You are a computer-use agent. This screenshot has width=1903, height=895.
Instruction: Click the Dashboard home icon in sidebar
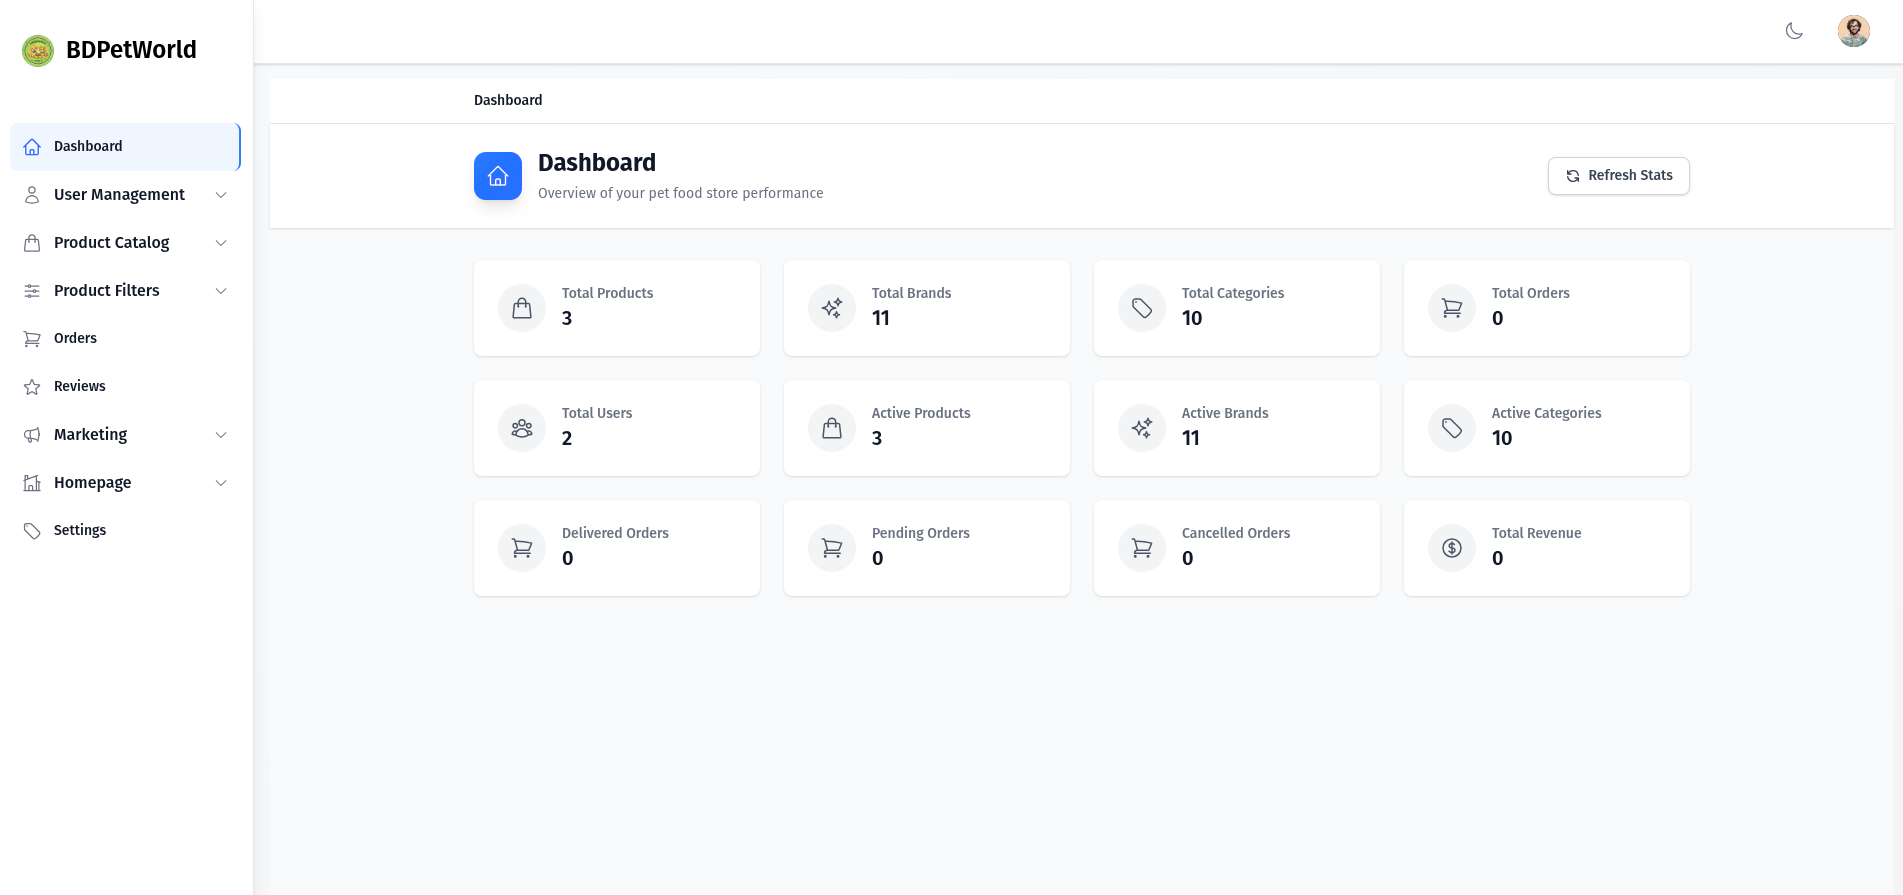[32, 147]
